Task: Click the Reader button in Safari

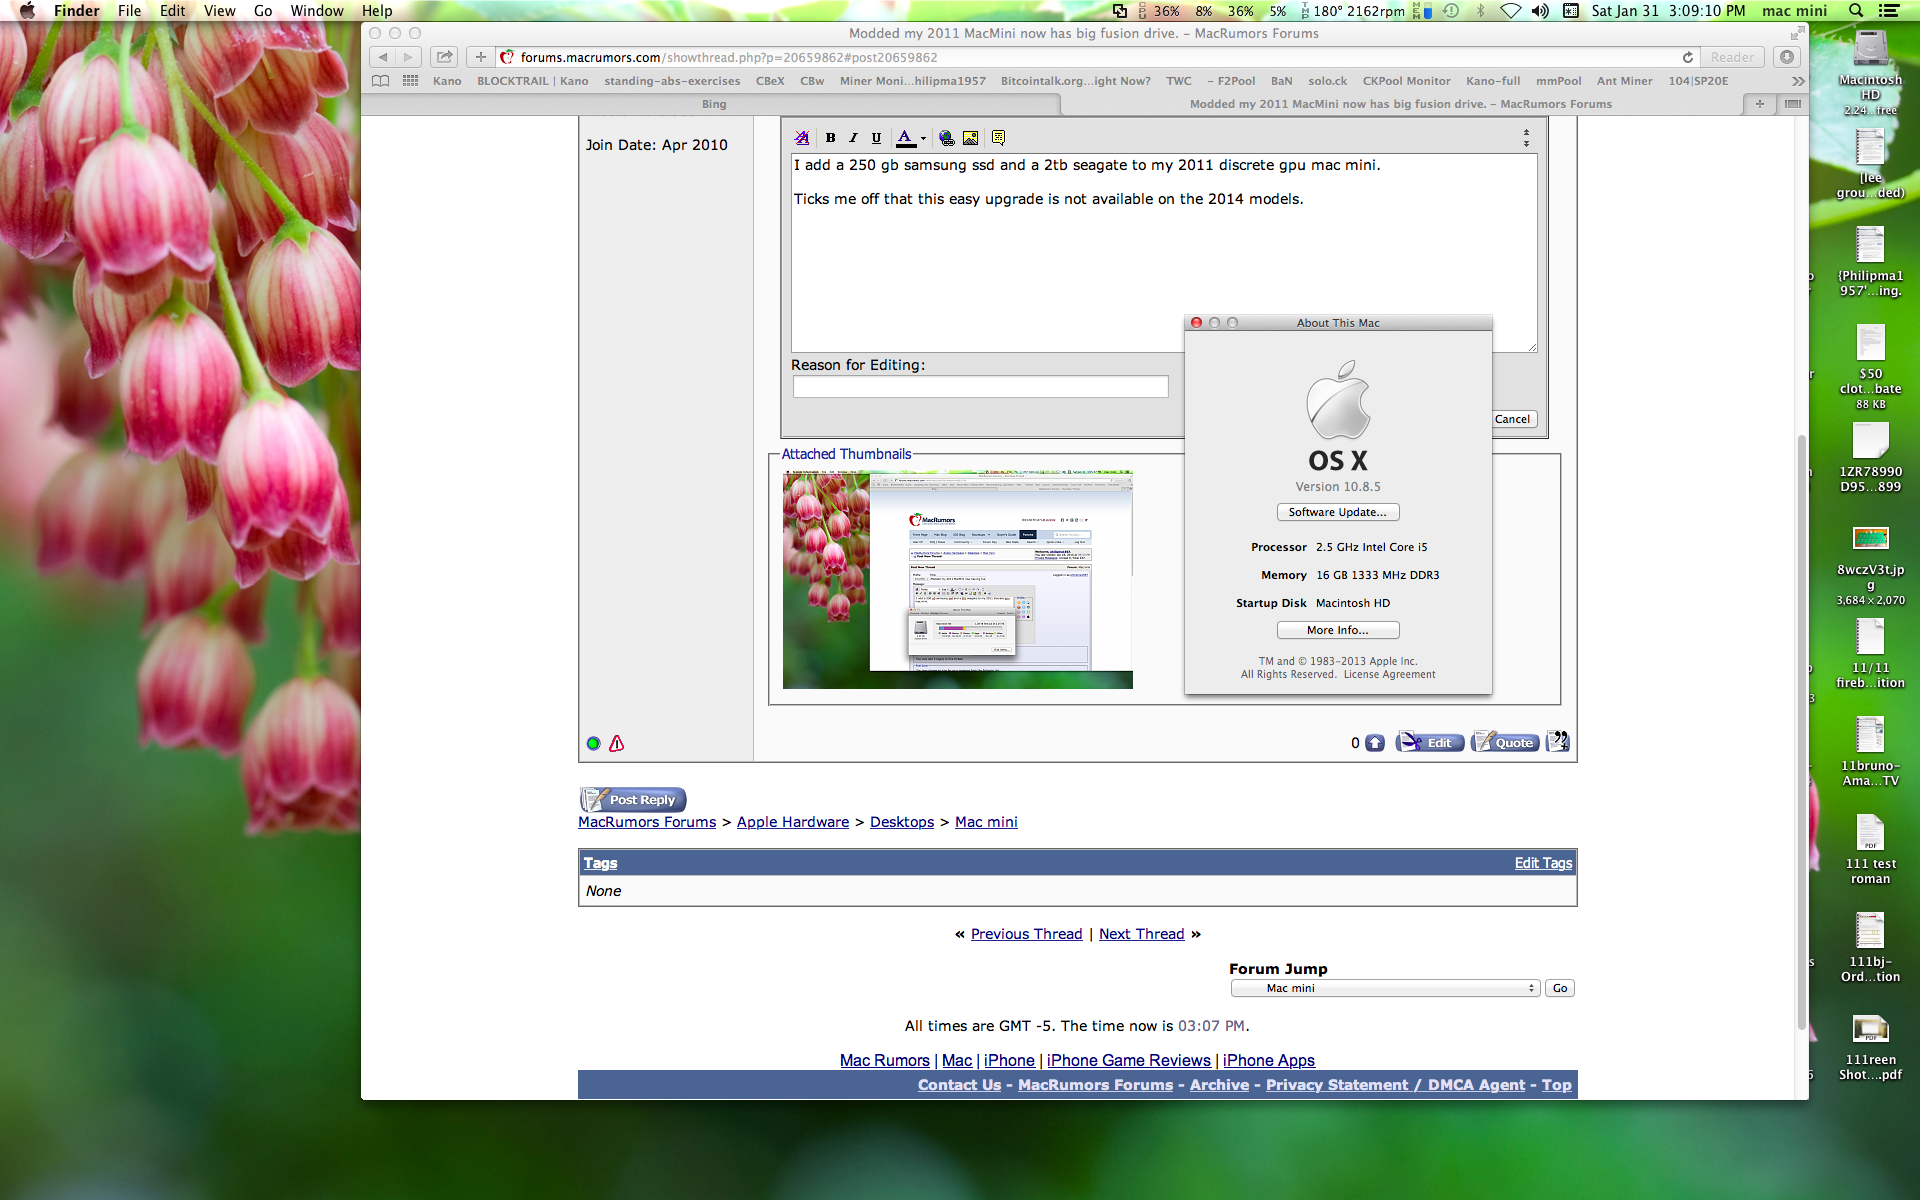Action: click(x=1732, y=57)
